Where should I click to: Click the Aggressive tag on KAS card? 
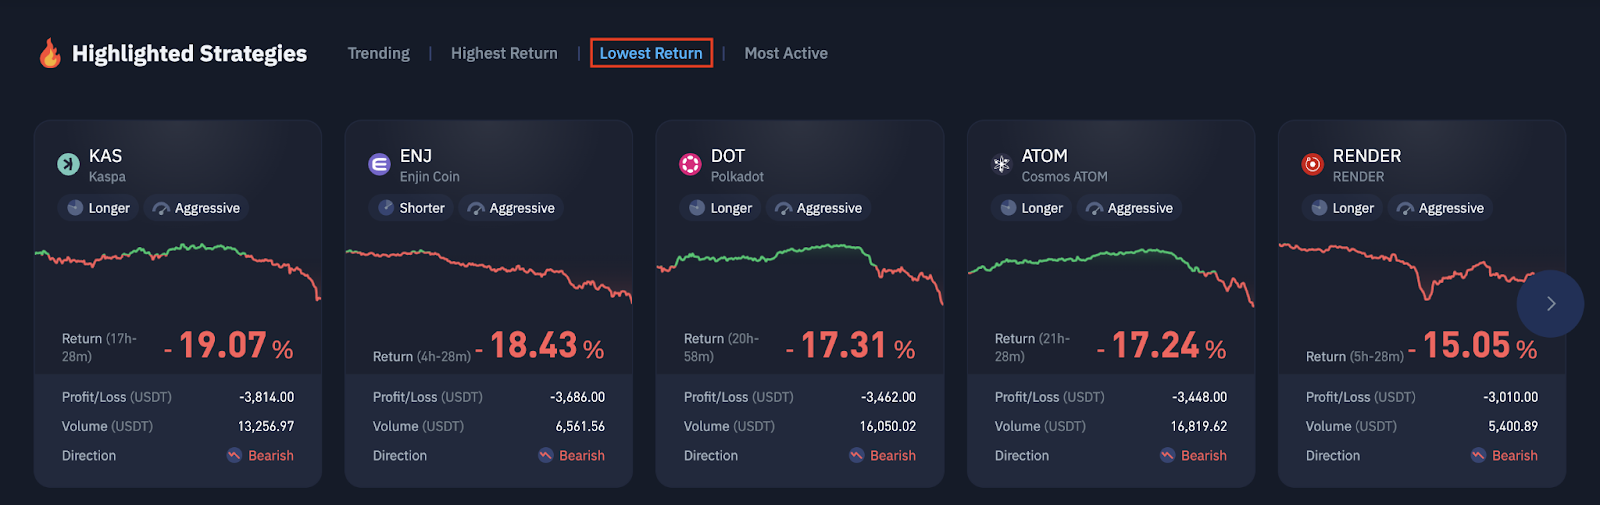click(x=196, y=208)
